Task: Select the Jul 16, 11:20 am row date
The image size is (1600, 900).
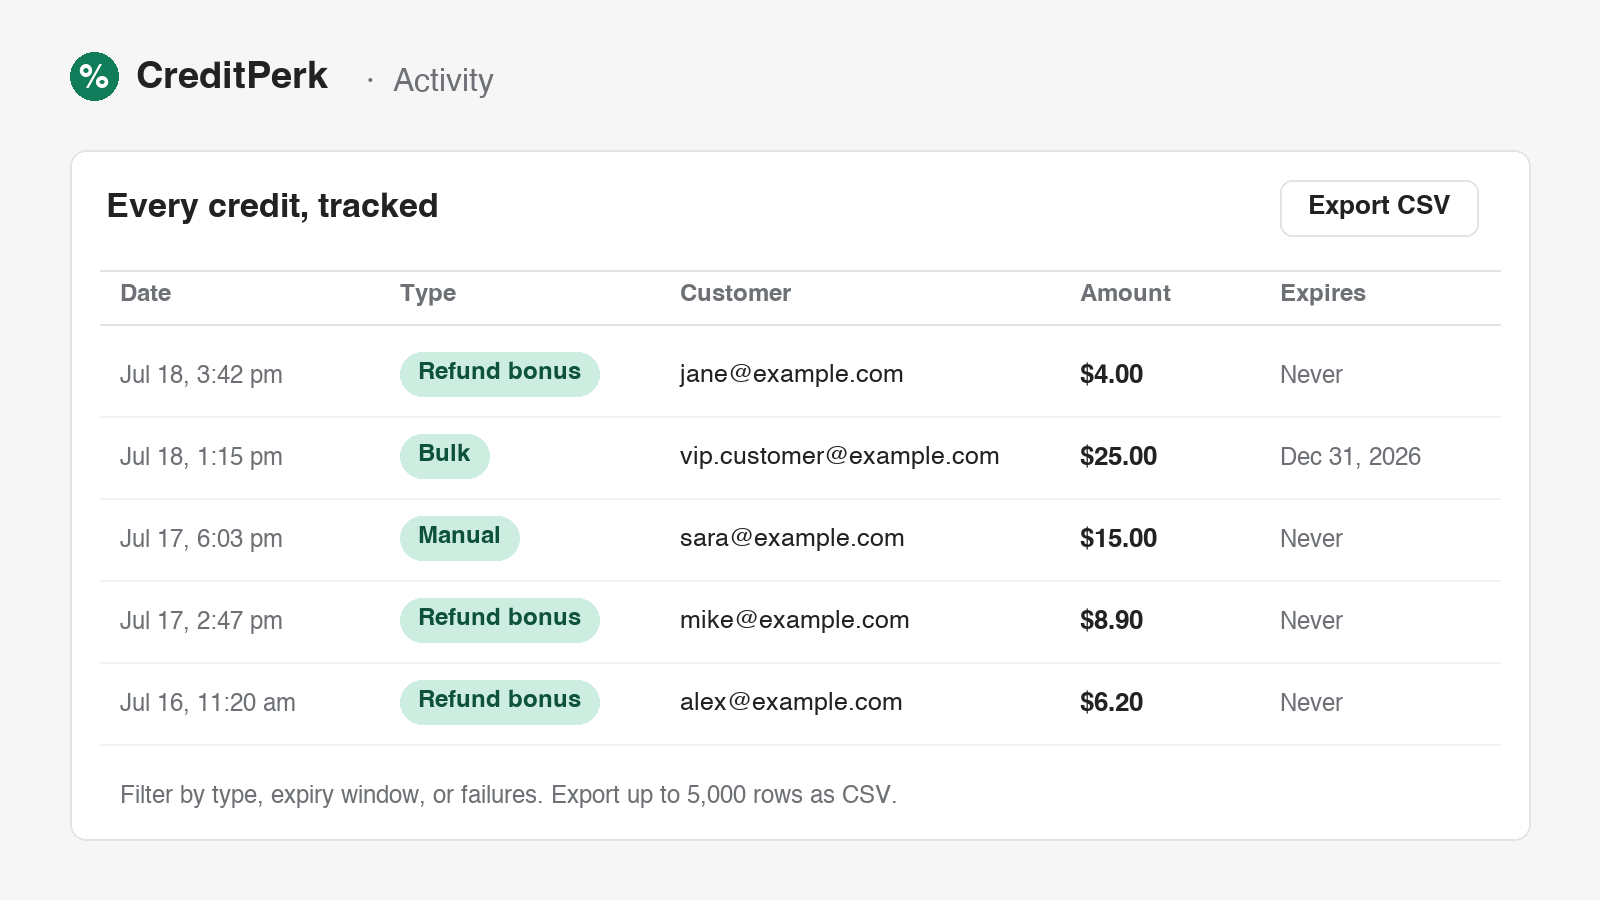Action: tap(208, 703)
